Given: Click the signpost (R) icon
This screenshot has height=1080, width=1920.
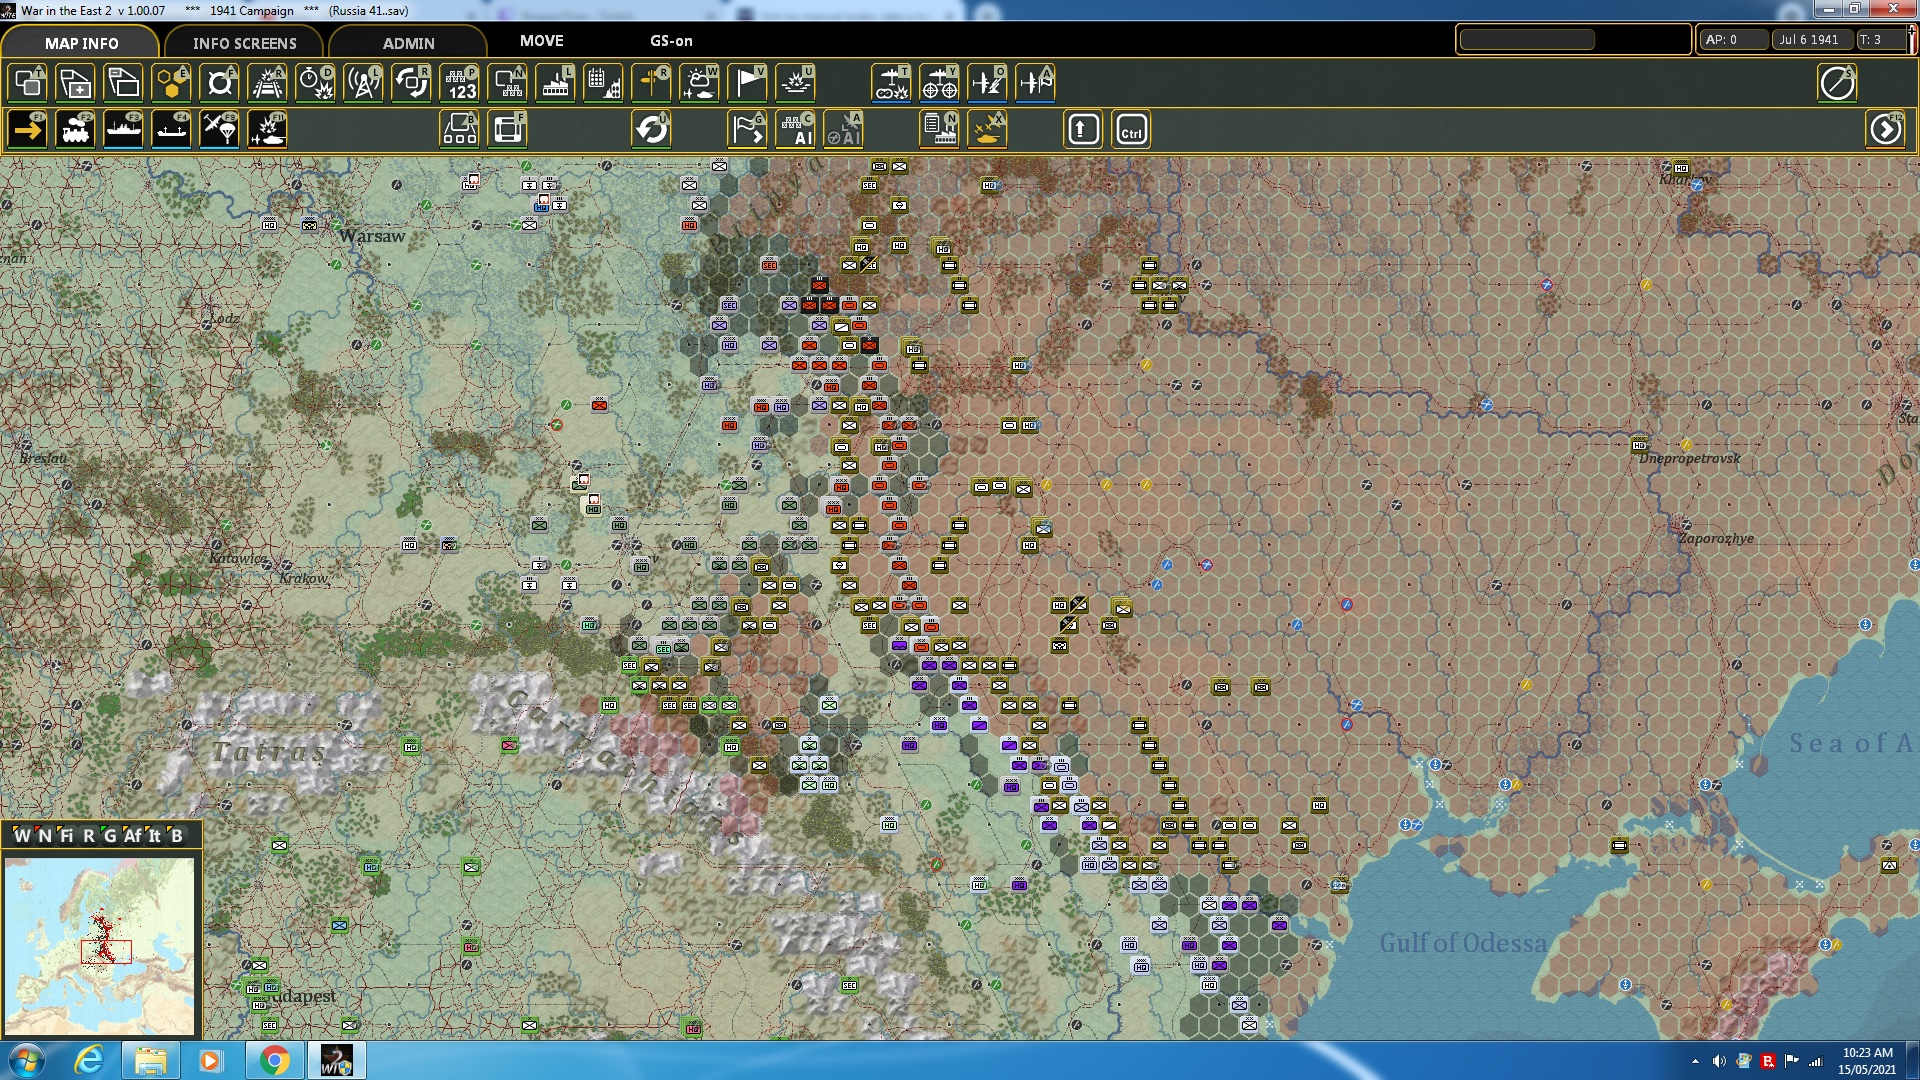Looking at the screenshot, I should point(652,83).
